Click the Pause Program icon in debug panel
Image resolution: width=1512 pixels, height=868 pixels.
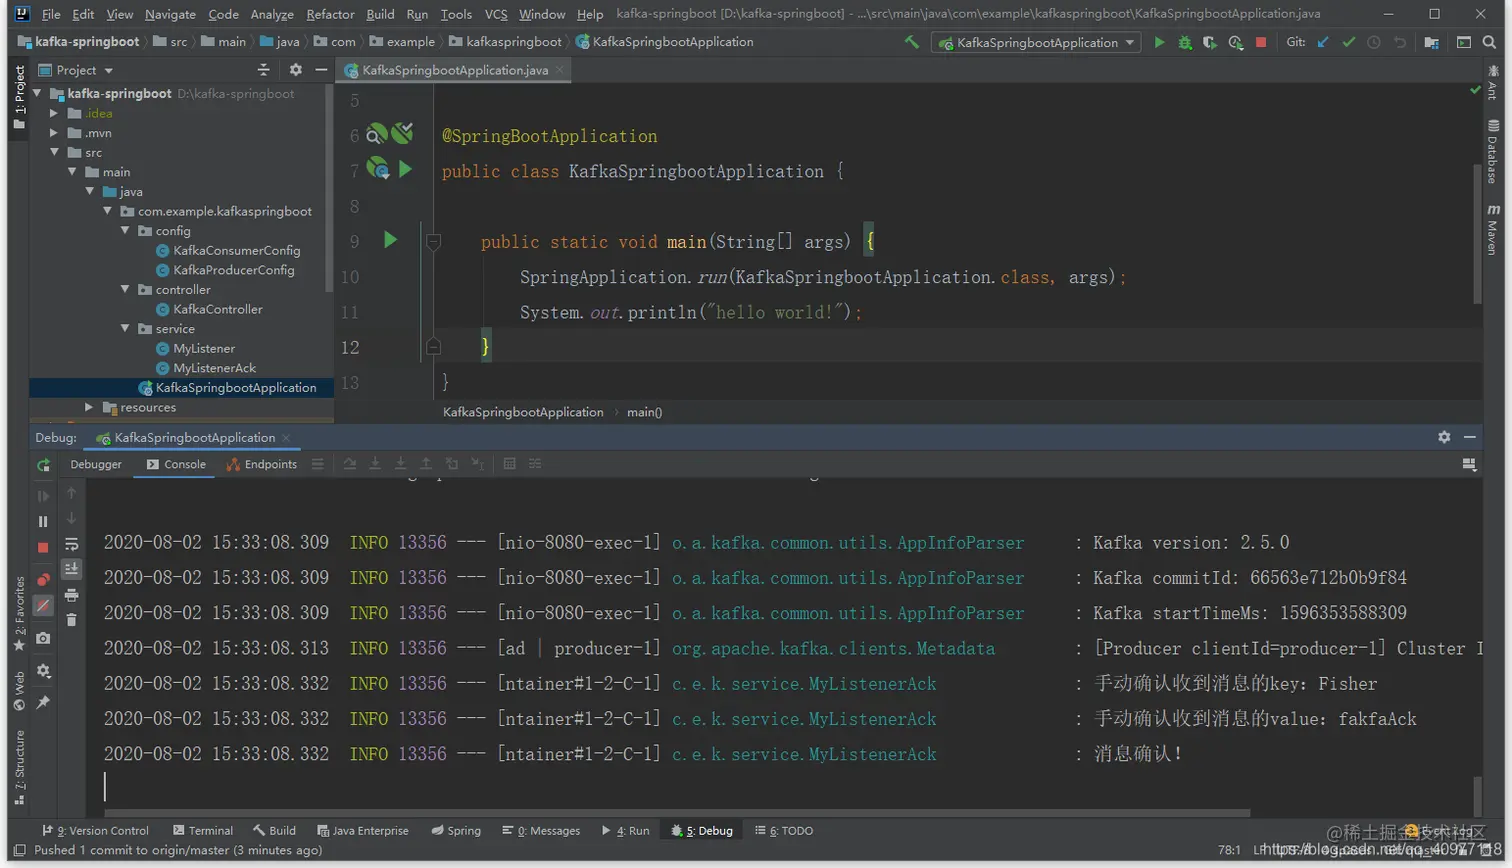(43, 521)
